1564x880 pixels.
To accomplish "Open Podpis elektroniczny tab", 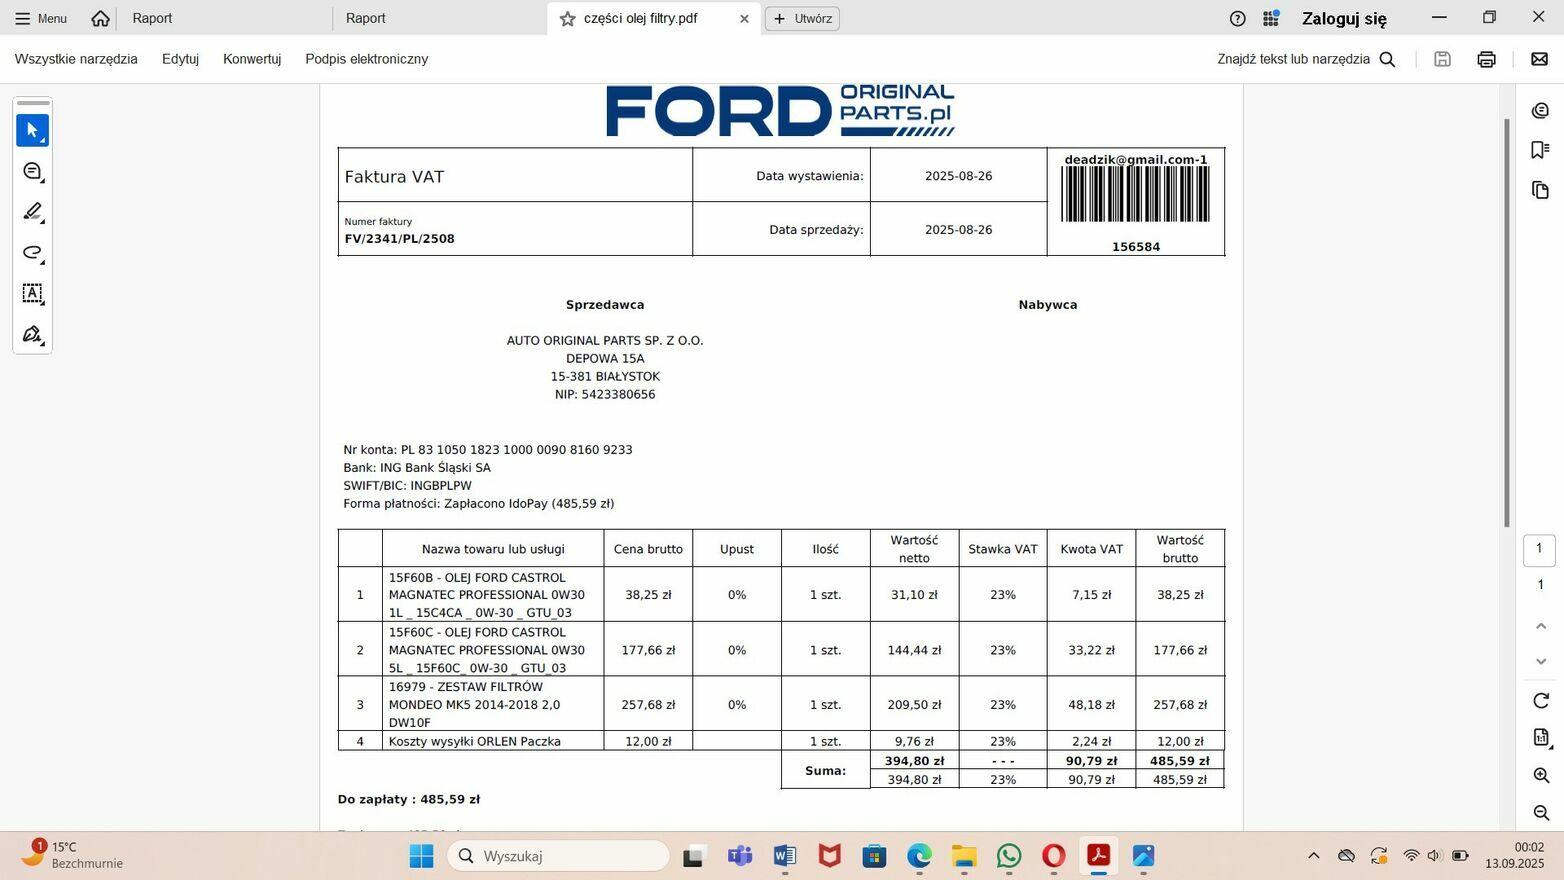I will tap(367, 59).
